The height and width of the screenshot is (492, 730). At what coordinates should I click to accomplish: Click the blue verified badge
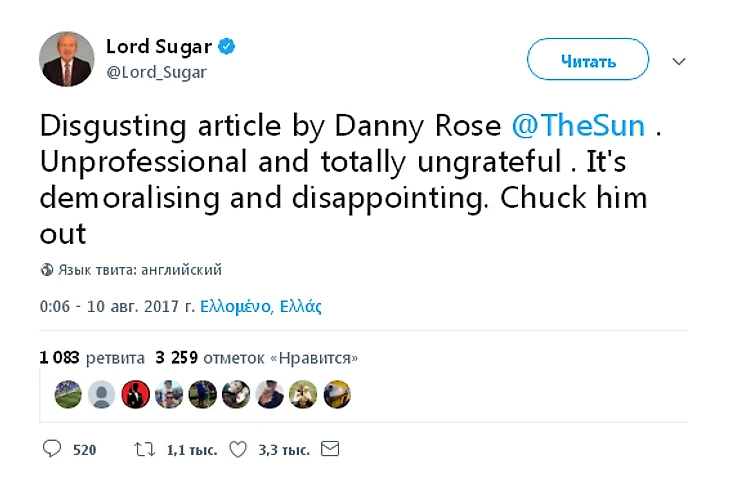tap(227, 47)
